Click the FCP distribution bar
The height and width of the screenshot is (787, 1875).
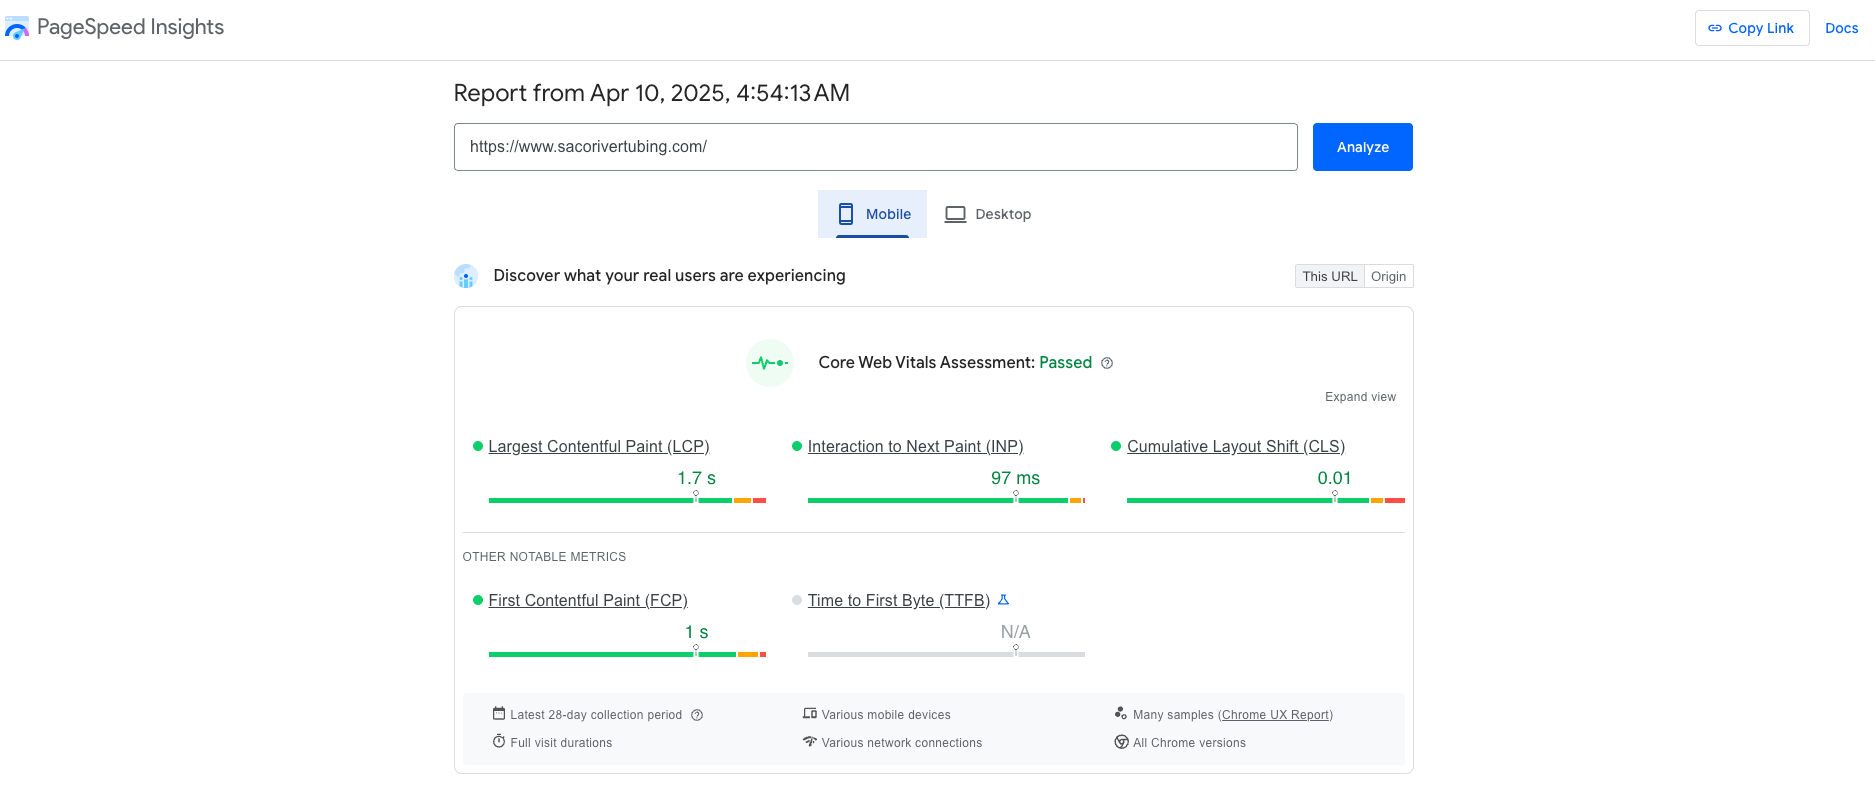627,654
